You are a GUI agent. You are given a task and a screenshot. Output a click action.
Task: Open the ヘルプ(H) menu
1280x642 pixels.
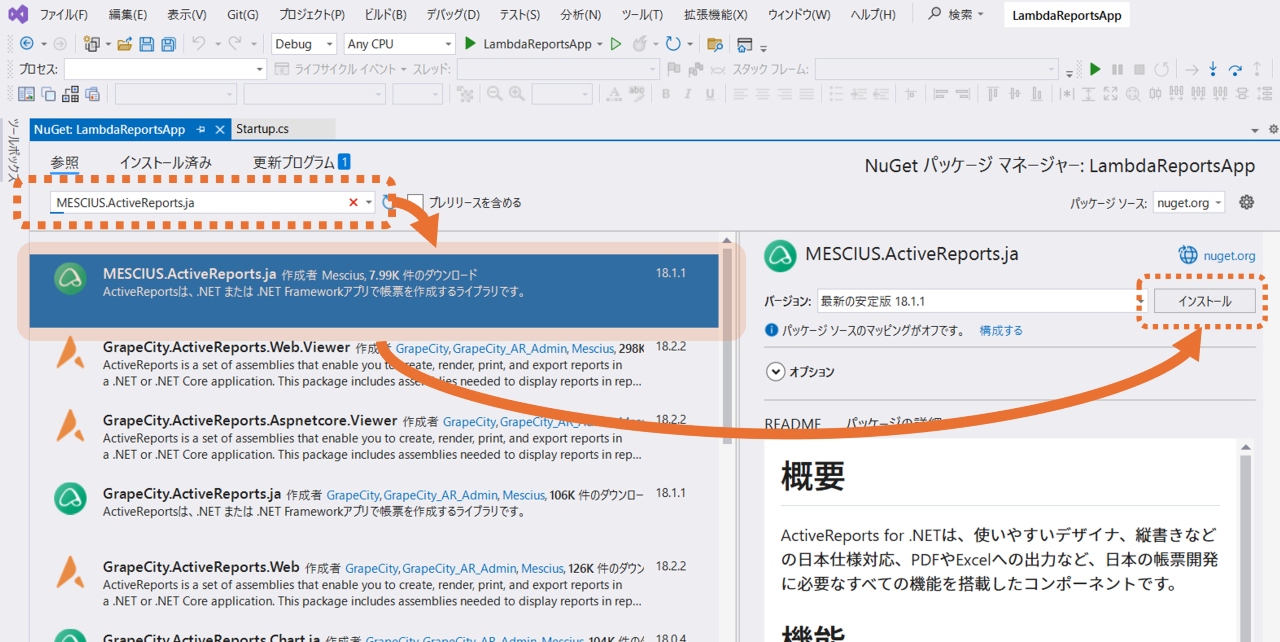point(873,15)
